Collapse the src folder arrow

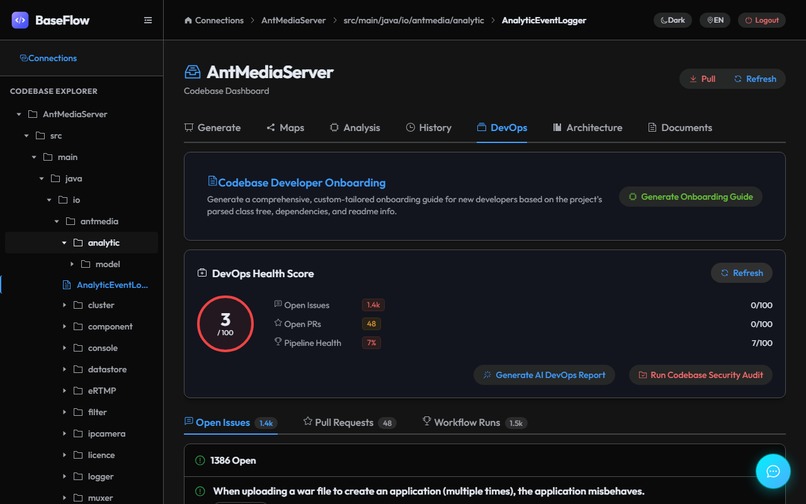point(26,136)
